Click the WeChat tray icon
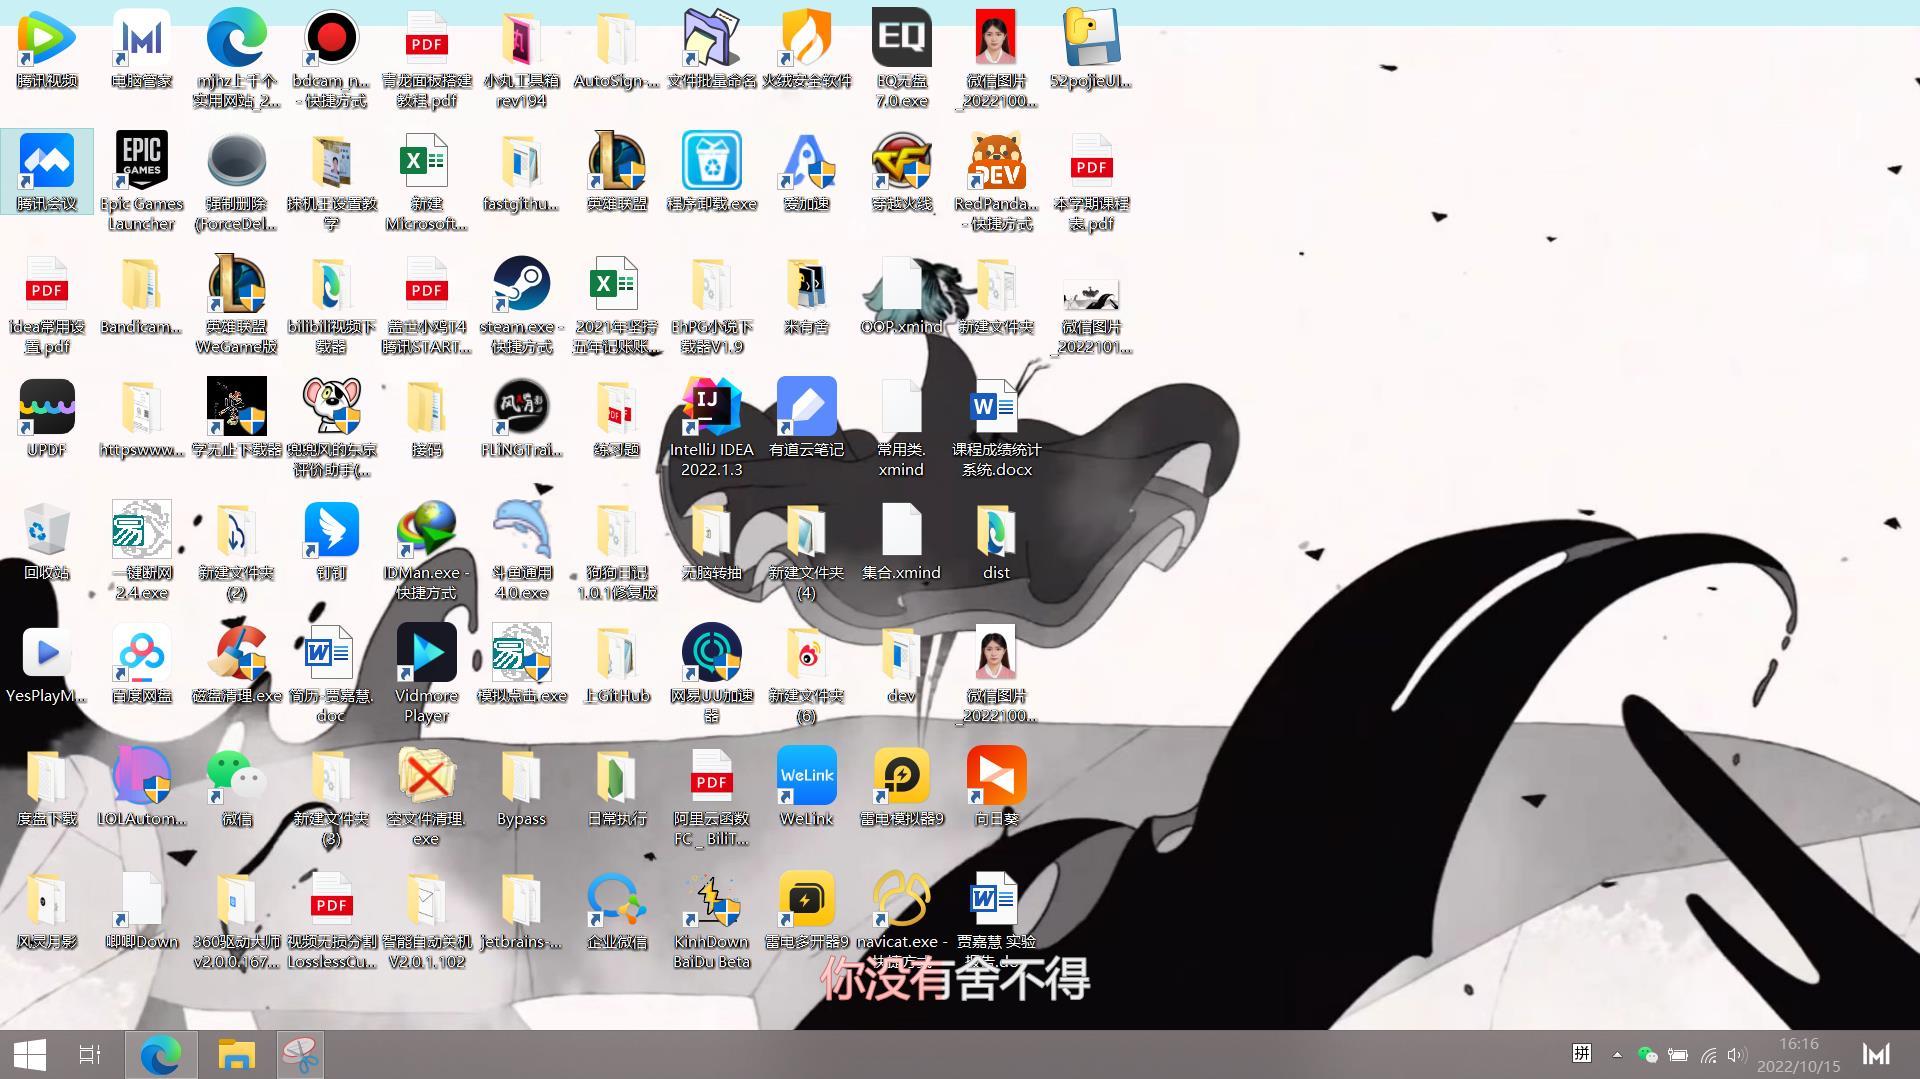 click(1647, 1054)
